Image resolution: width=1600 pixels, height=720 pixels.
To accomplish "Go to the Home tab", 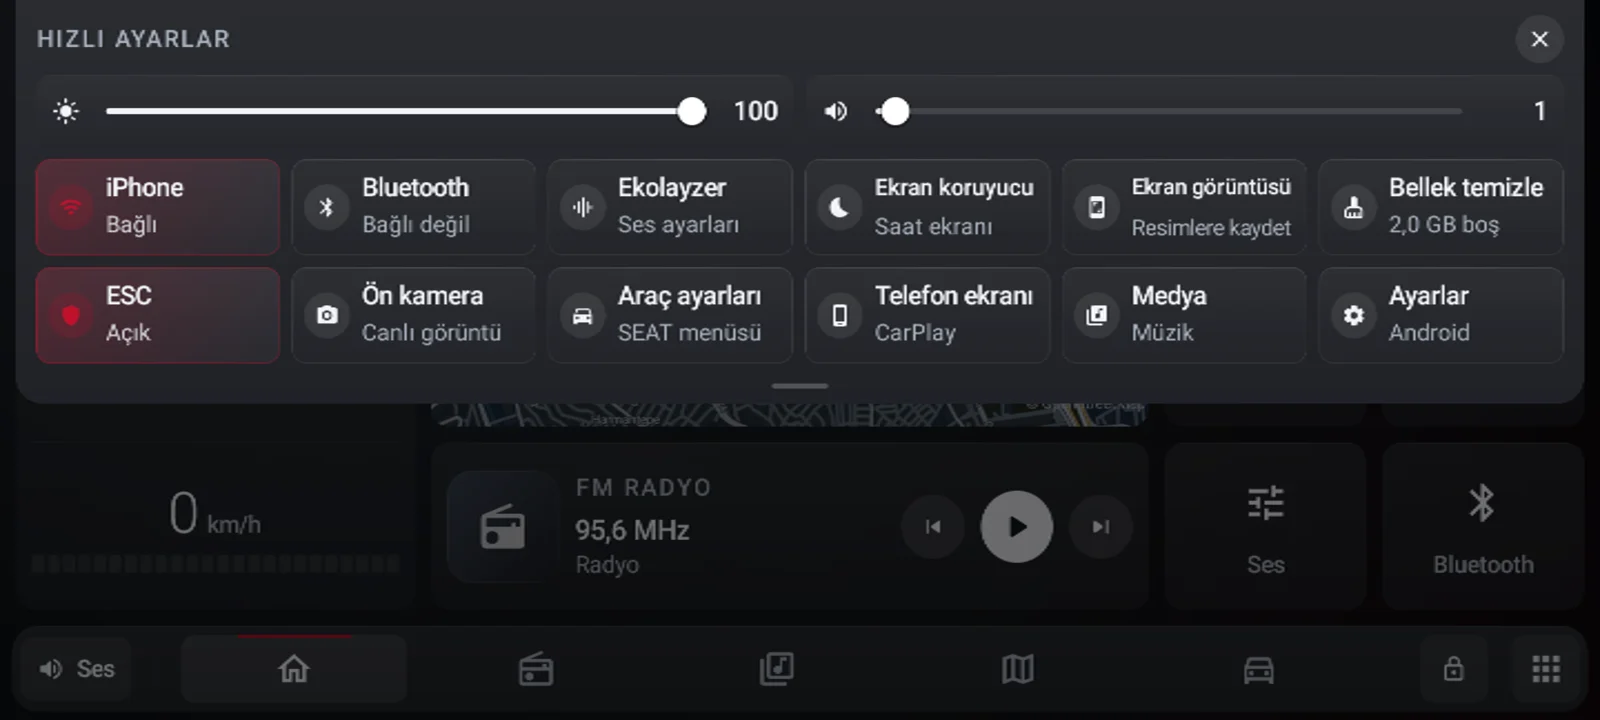I will [x=294, y=669].
